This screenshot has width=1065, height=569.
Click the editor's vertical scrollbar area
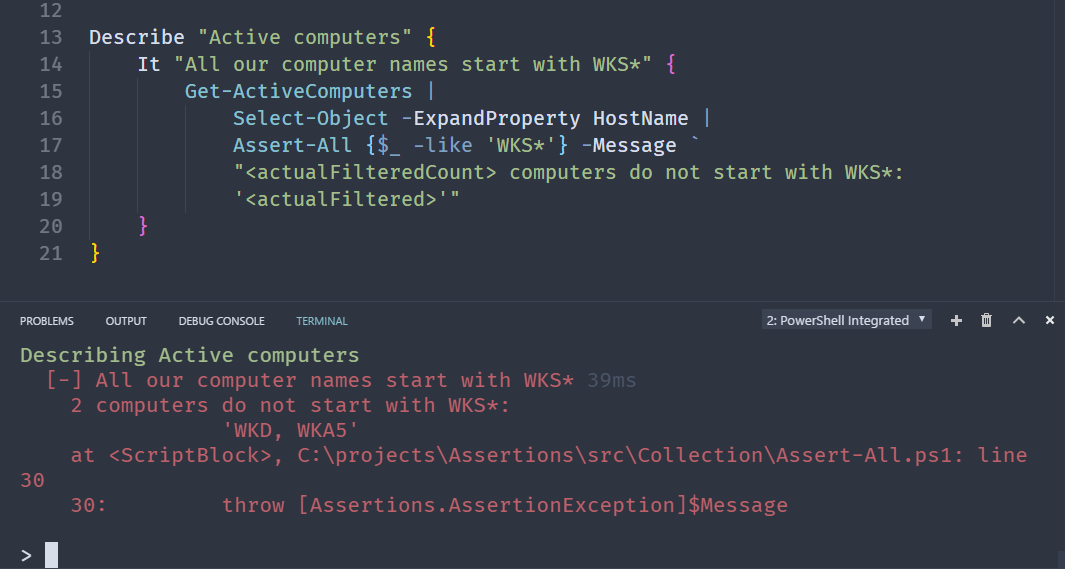(1058, 150)
